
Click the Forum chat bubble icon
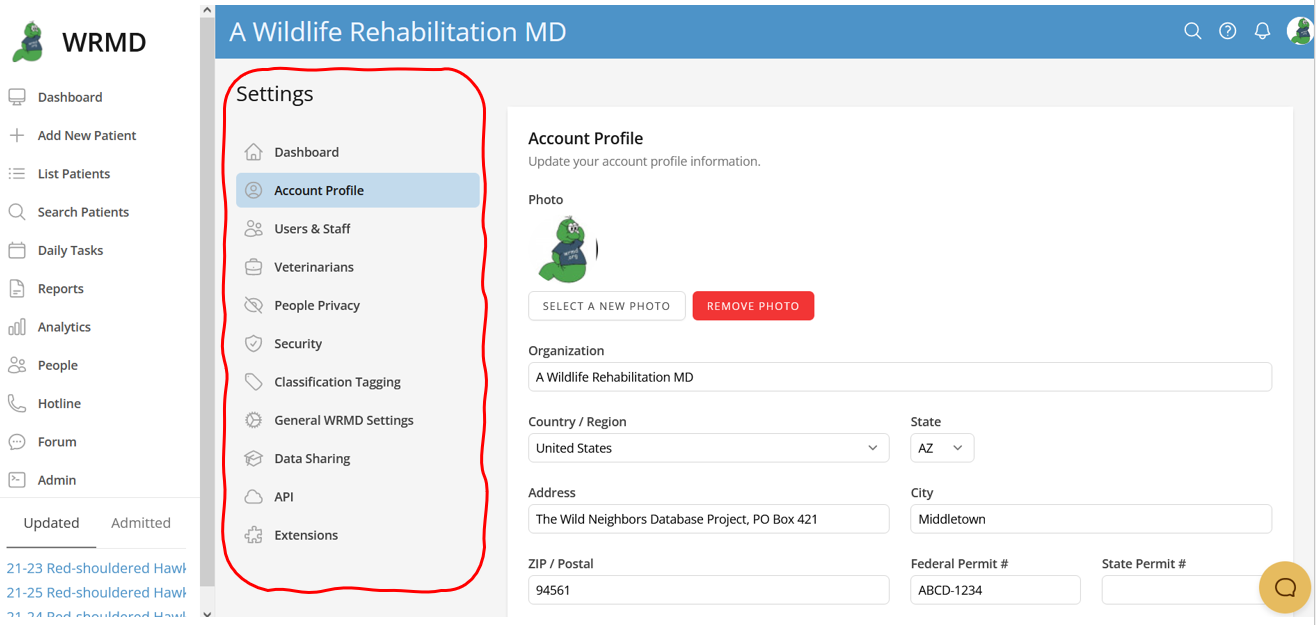click(x=17, y=442)
